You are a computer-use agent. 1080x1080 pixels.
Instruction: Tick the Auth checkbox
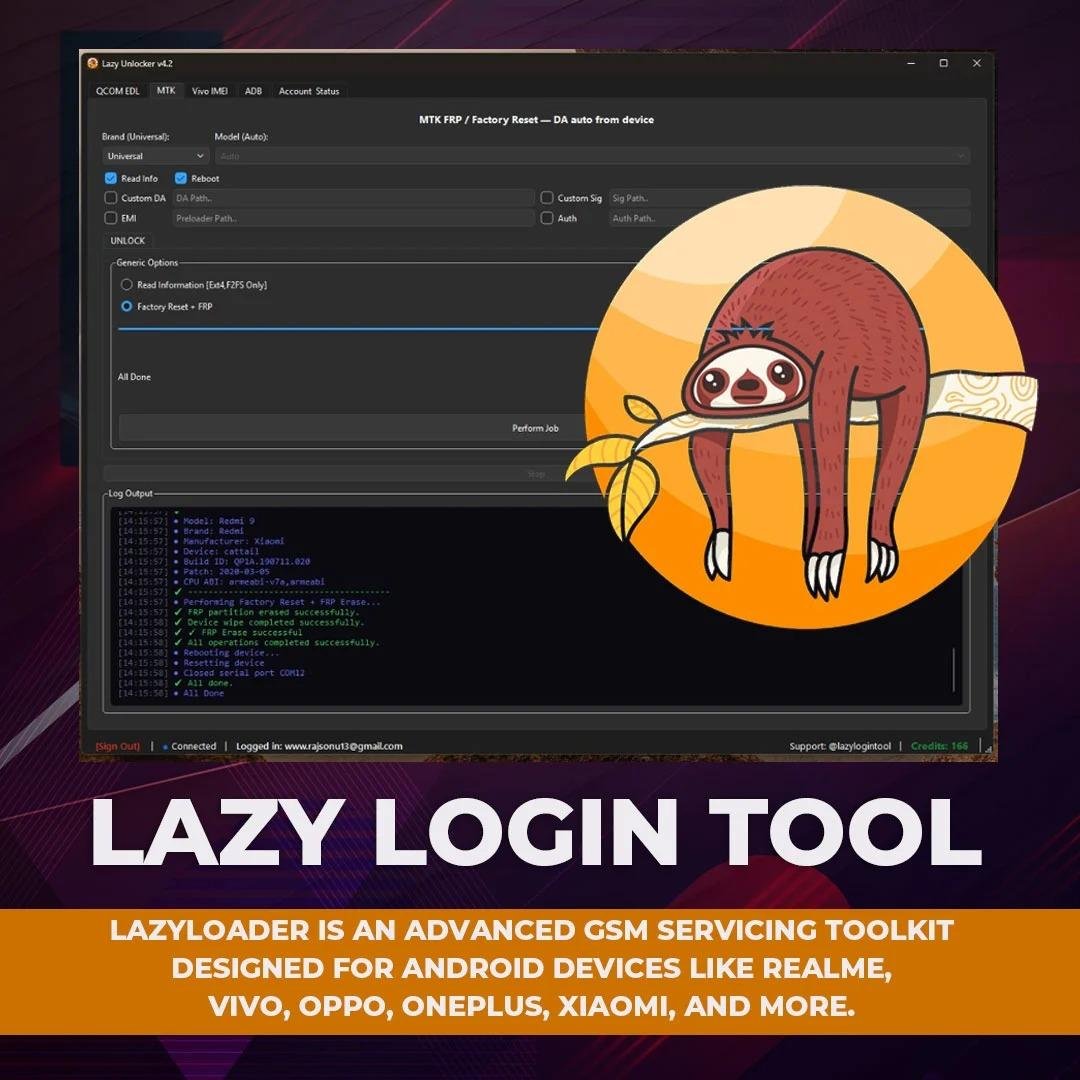[x=547, y=218]
